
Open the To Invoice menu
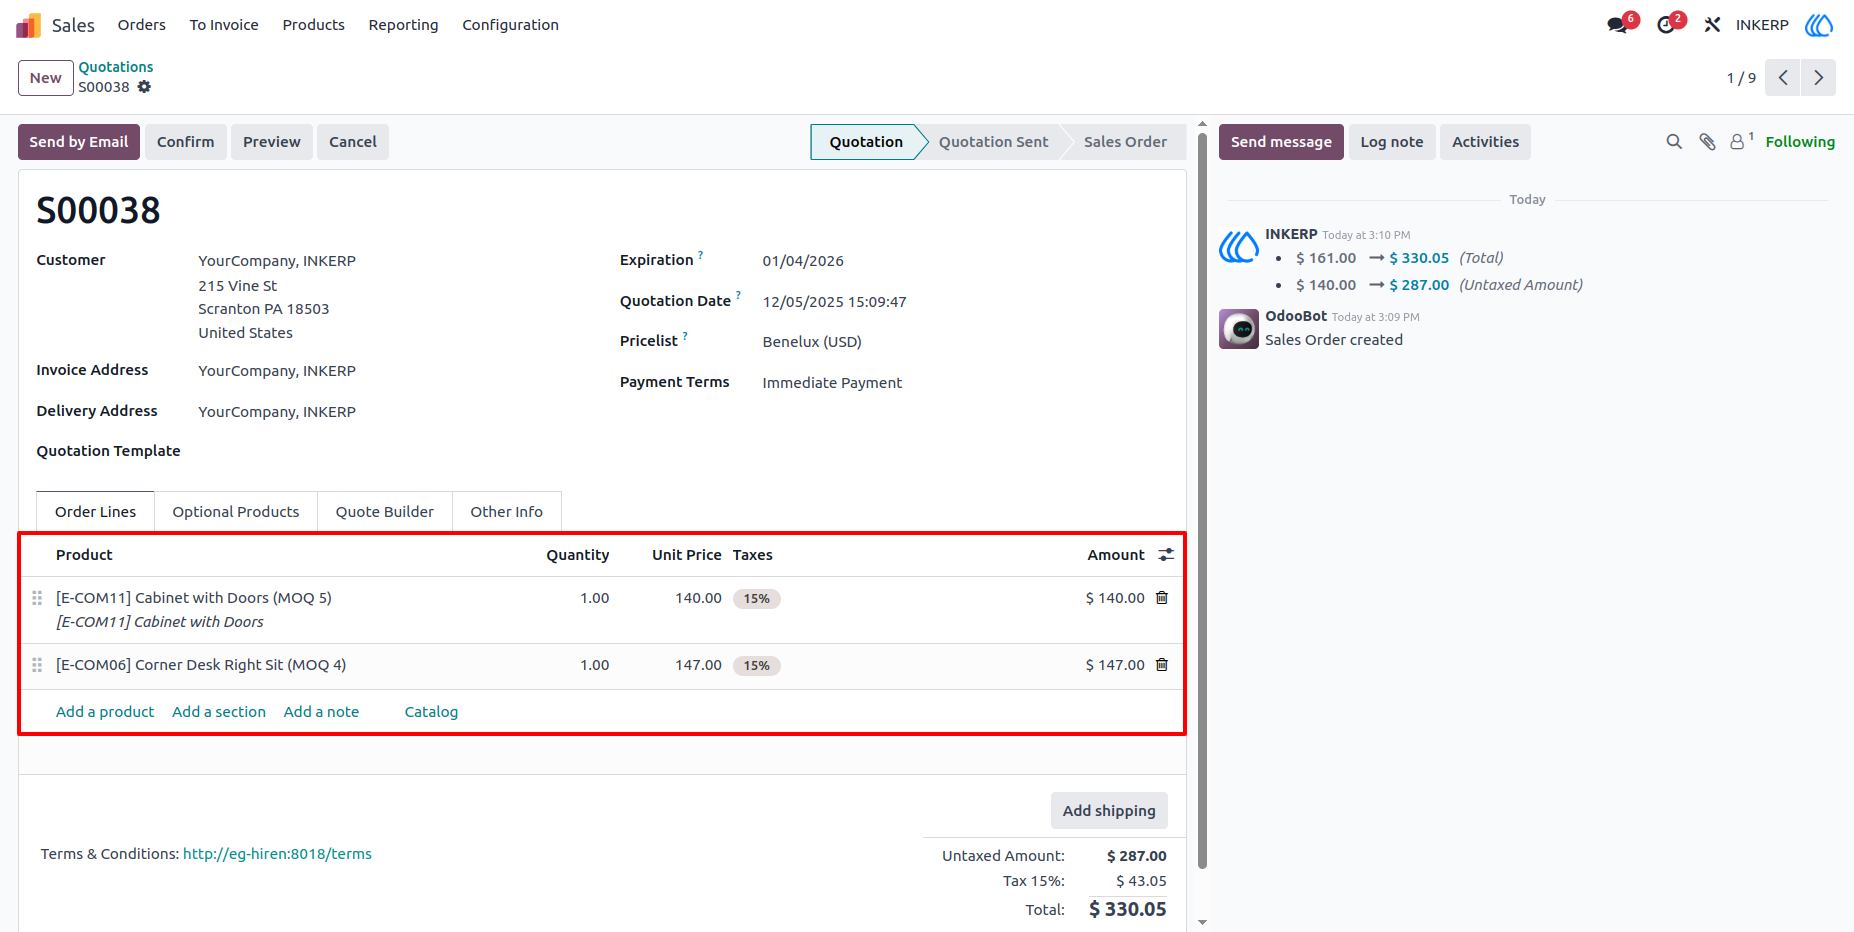point(224,25)
